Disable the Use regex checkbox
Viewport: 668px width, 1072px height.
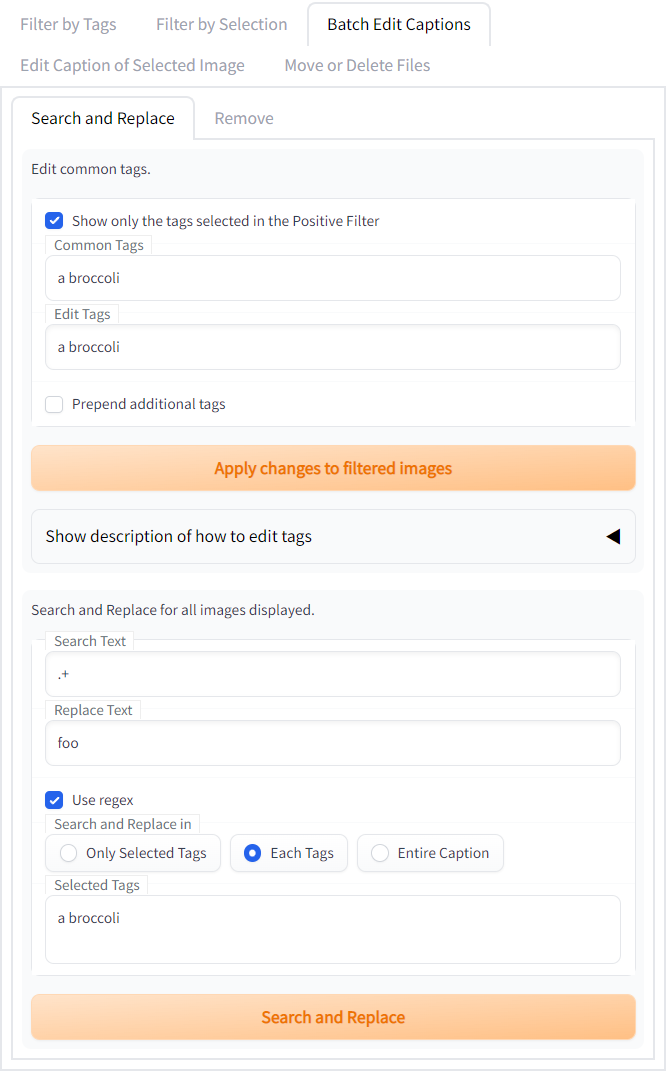[x=55, y=800]
